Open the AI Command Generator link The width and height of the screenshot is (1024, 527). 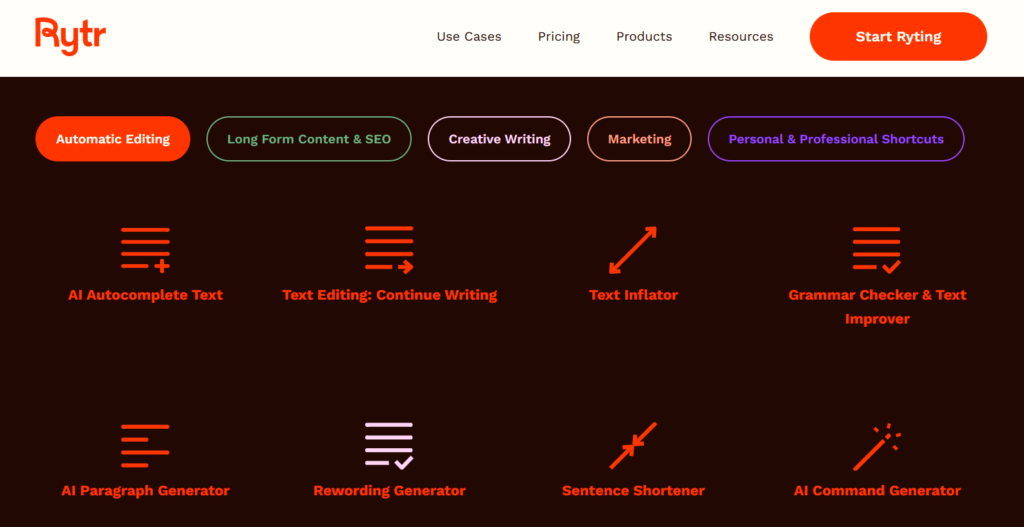[x=877, y=491]
